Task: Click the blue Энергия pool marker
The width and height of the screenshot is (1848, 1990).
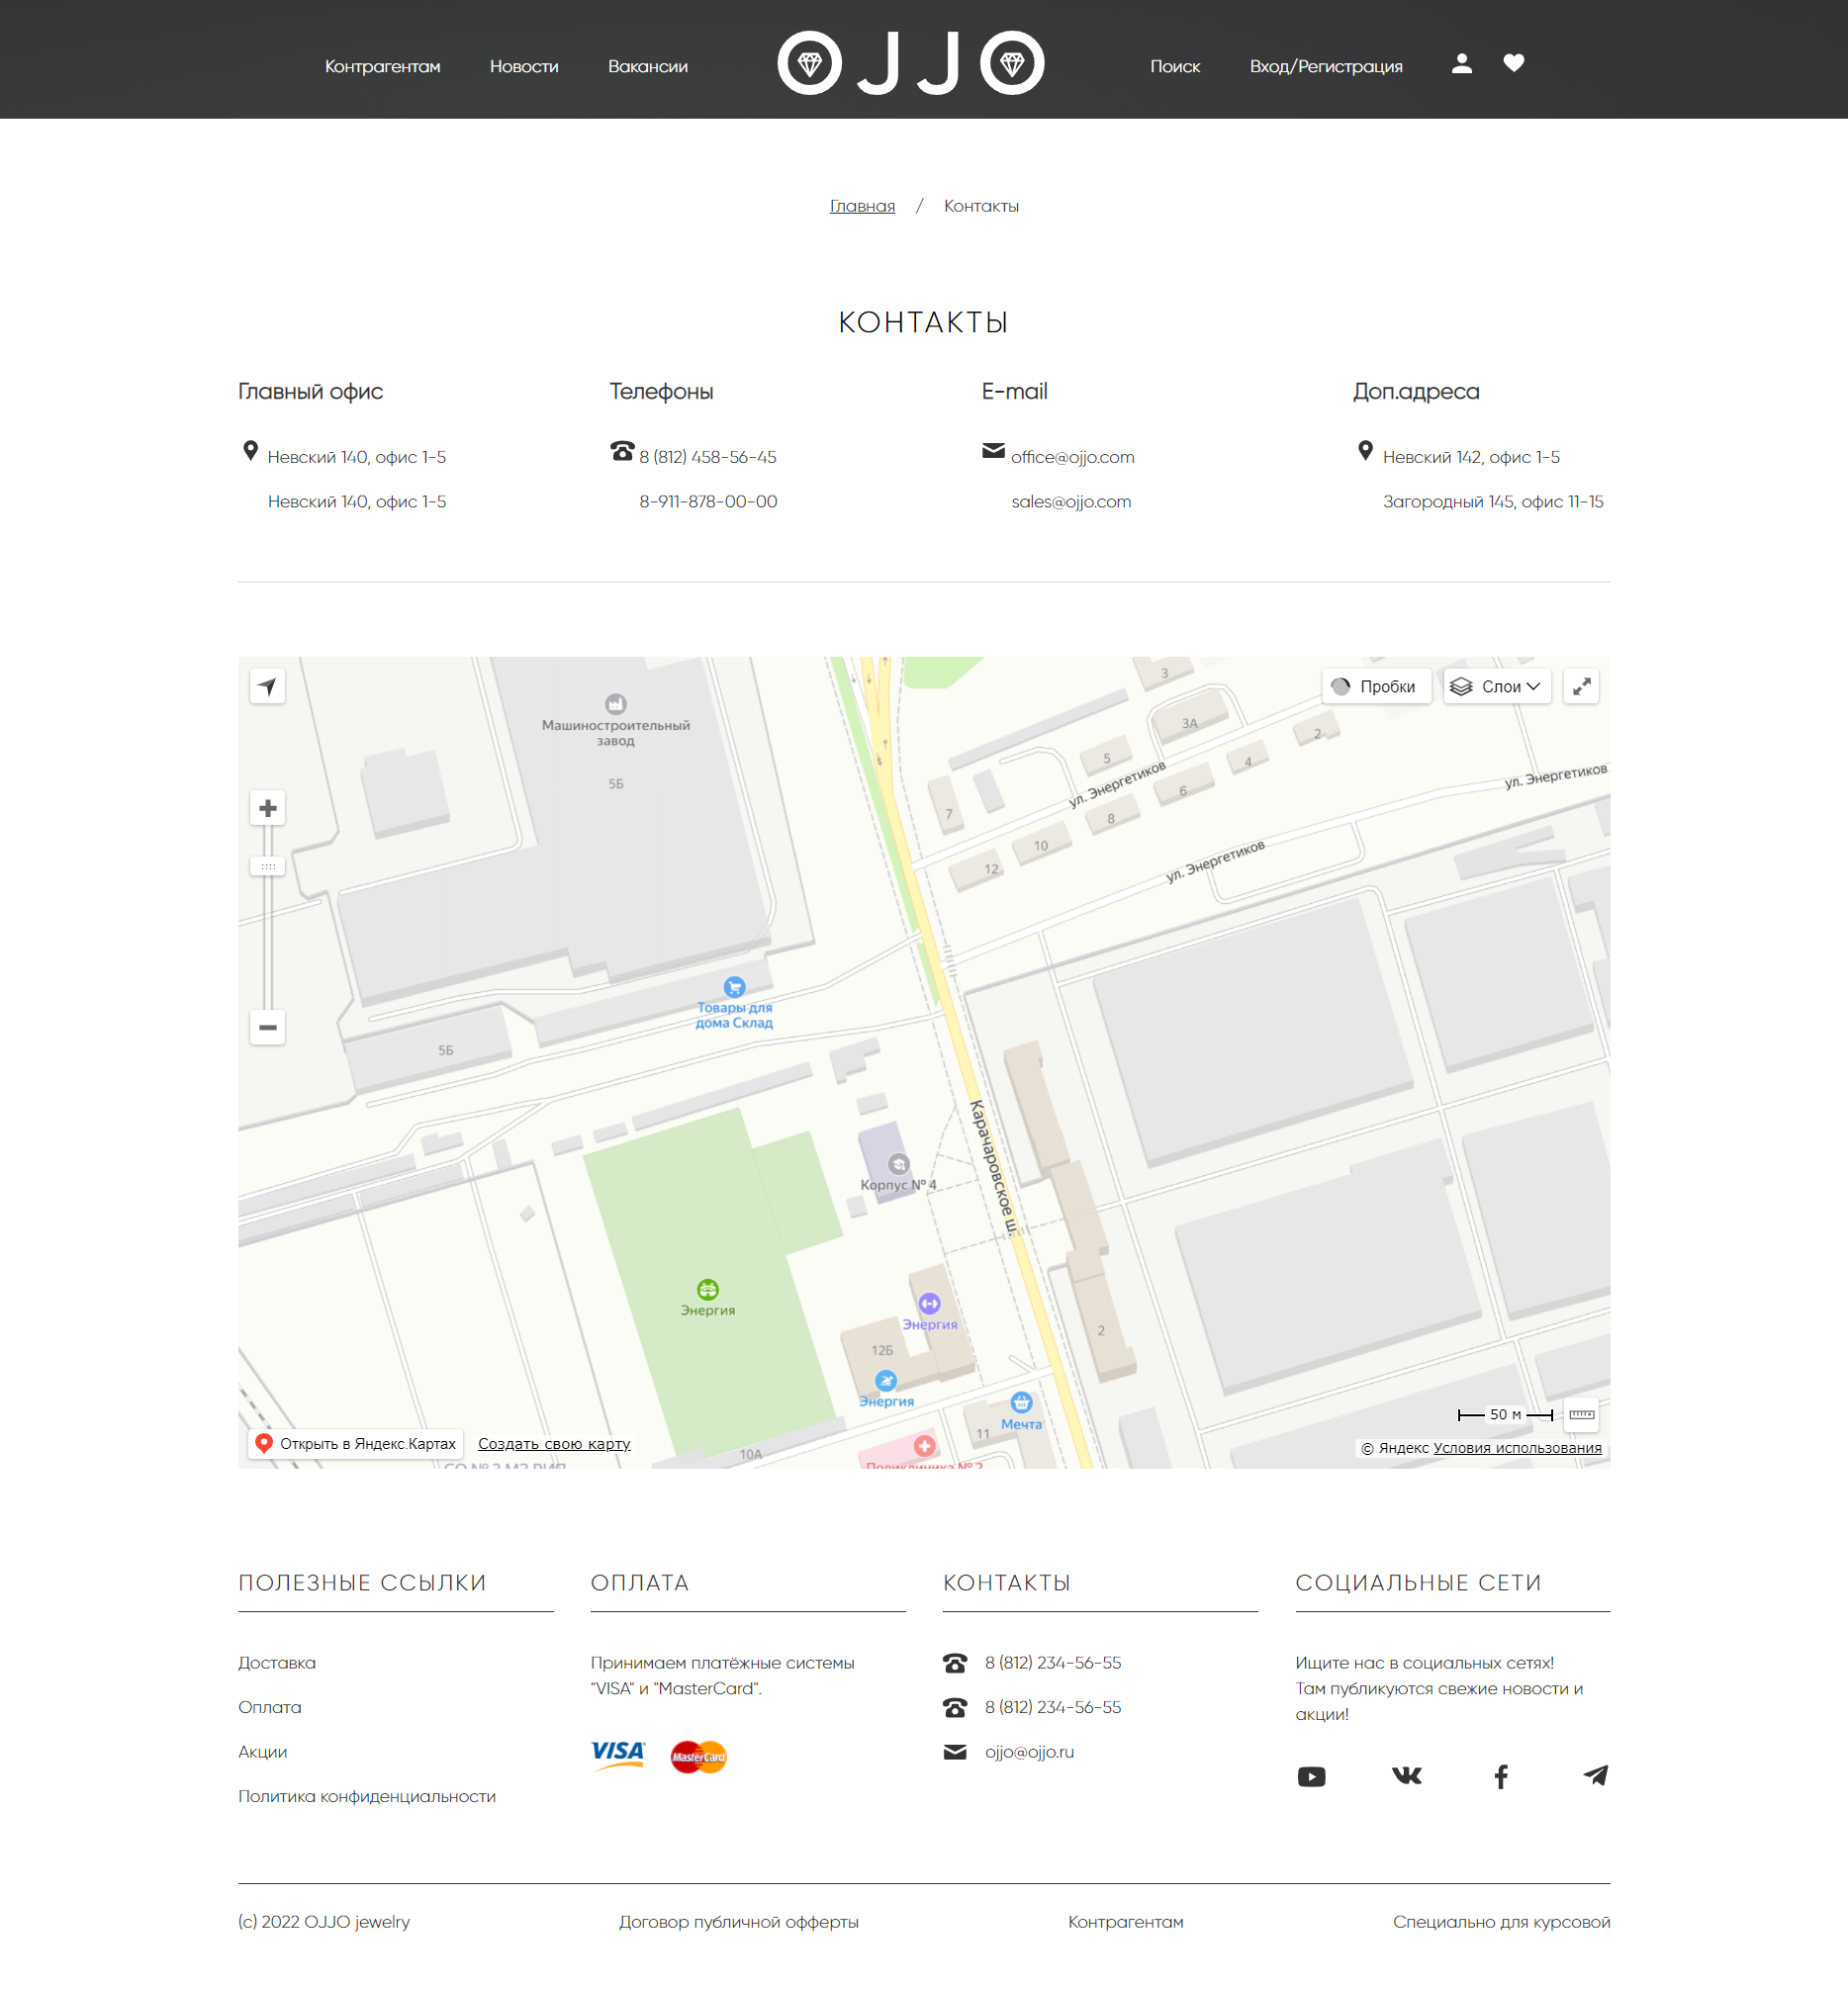Action: click(886, 1381)
